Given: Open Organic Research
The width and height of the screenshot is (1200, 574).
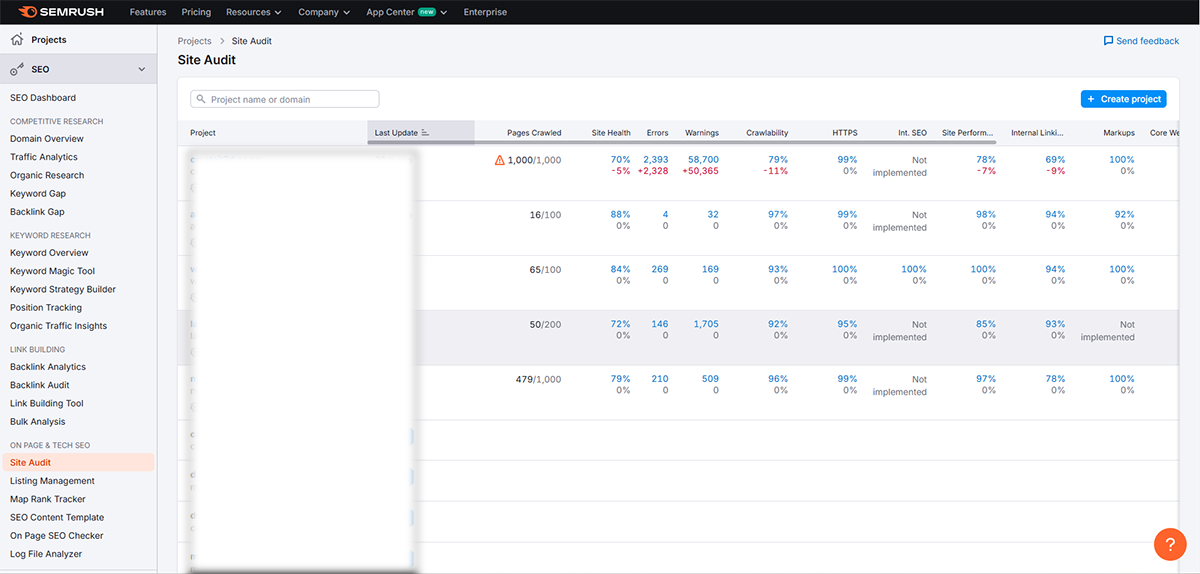Looking at the screenshot, I should tap(47, 175).
